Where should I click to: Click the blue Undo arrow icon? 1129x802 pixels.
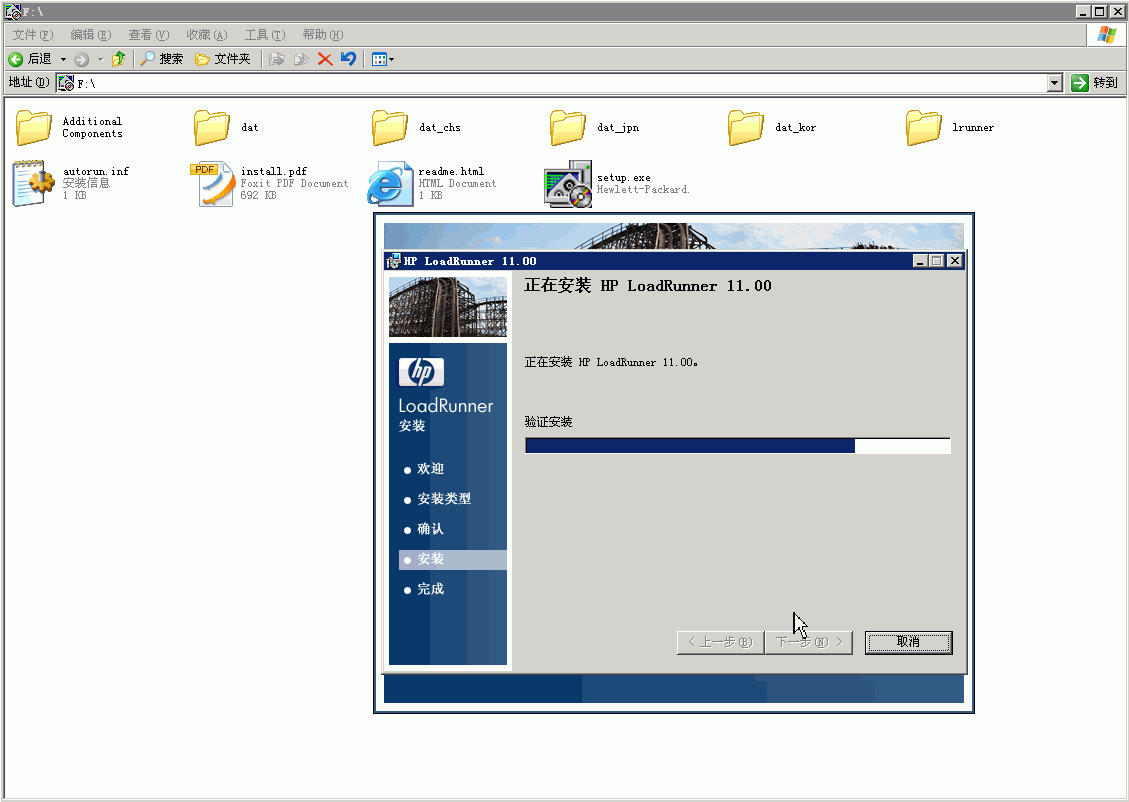tap(348, 59)
